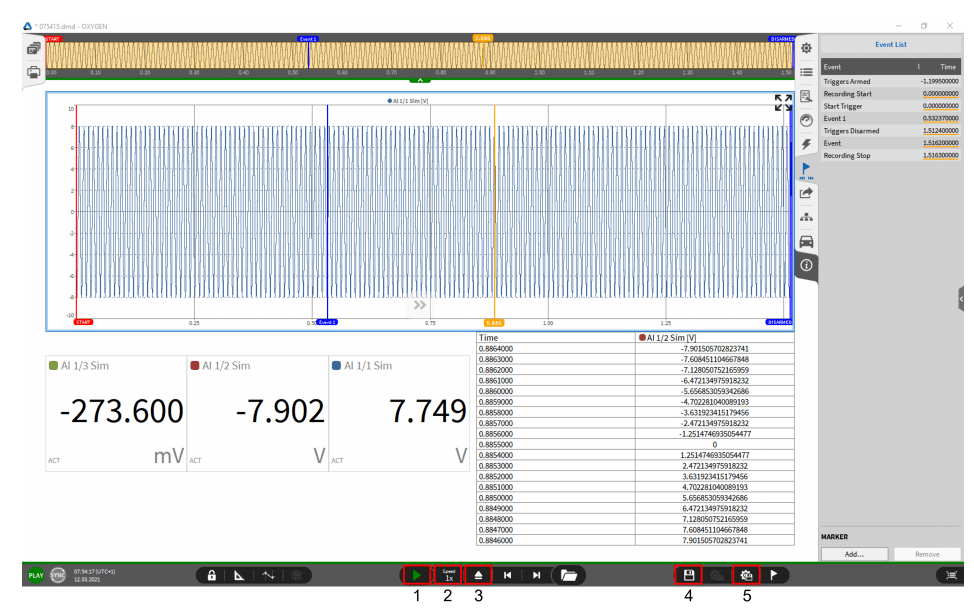Click the Add... marker button

pyautogui.click(x=853, y=553)
